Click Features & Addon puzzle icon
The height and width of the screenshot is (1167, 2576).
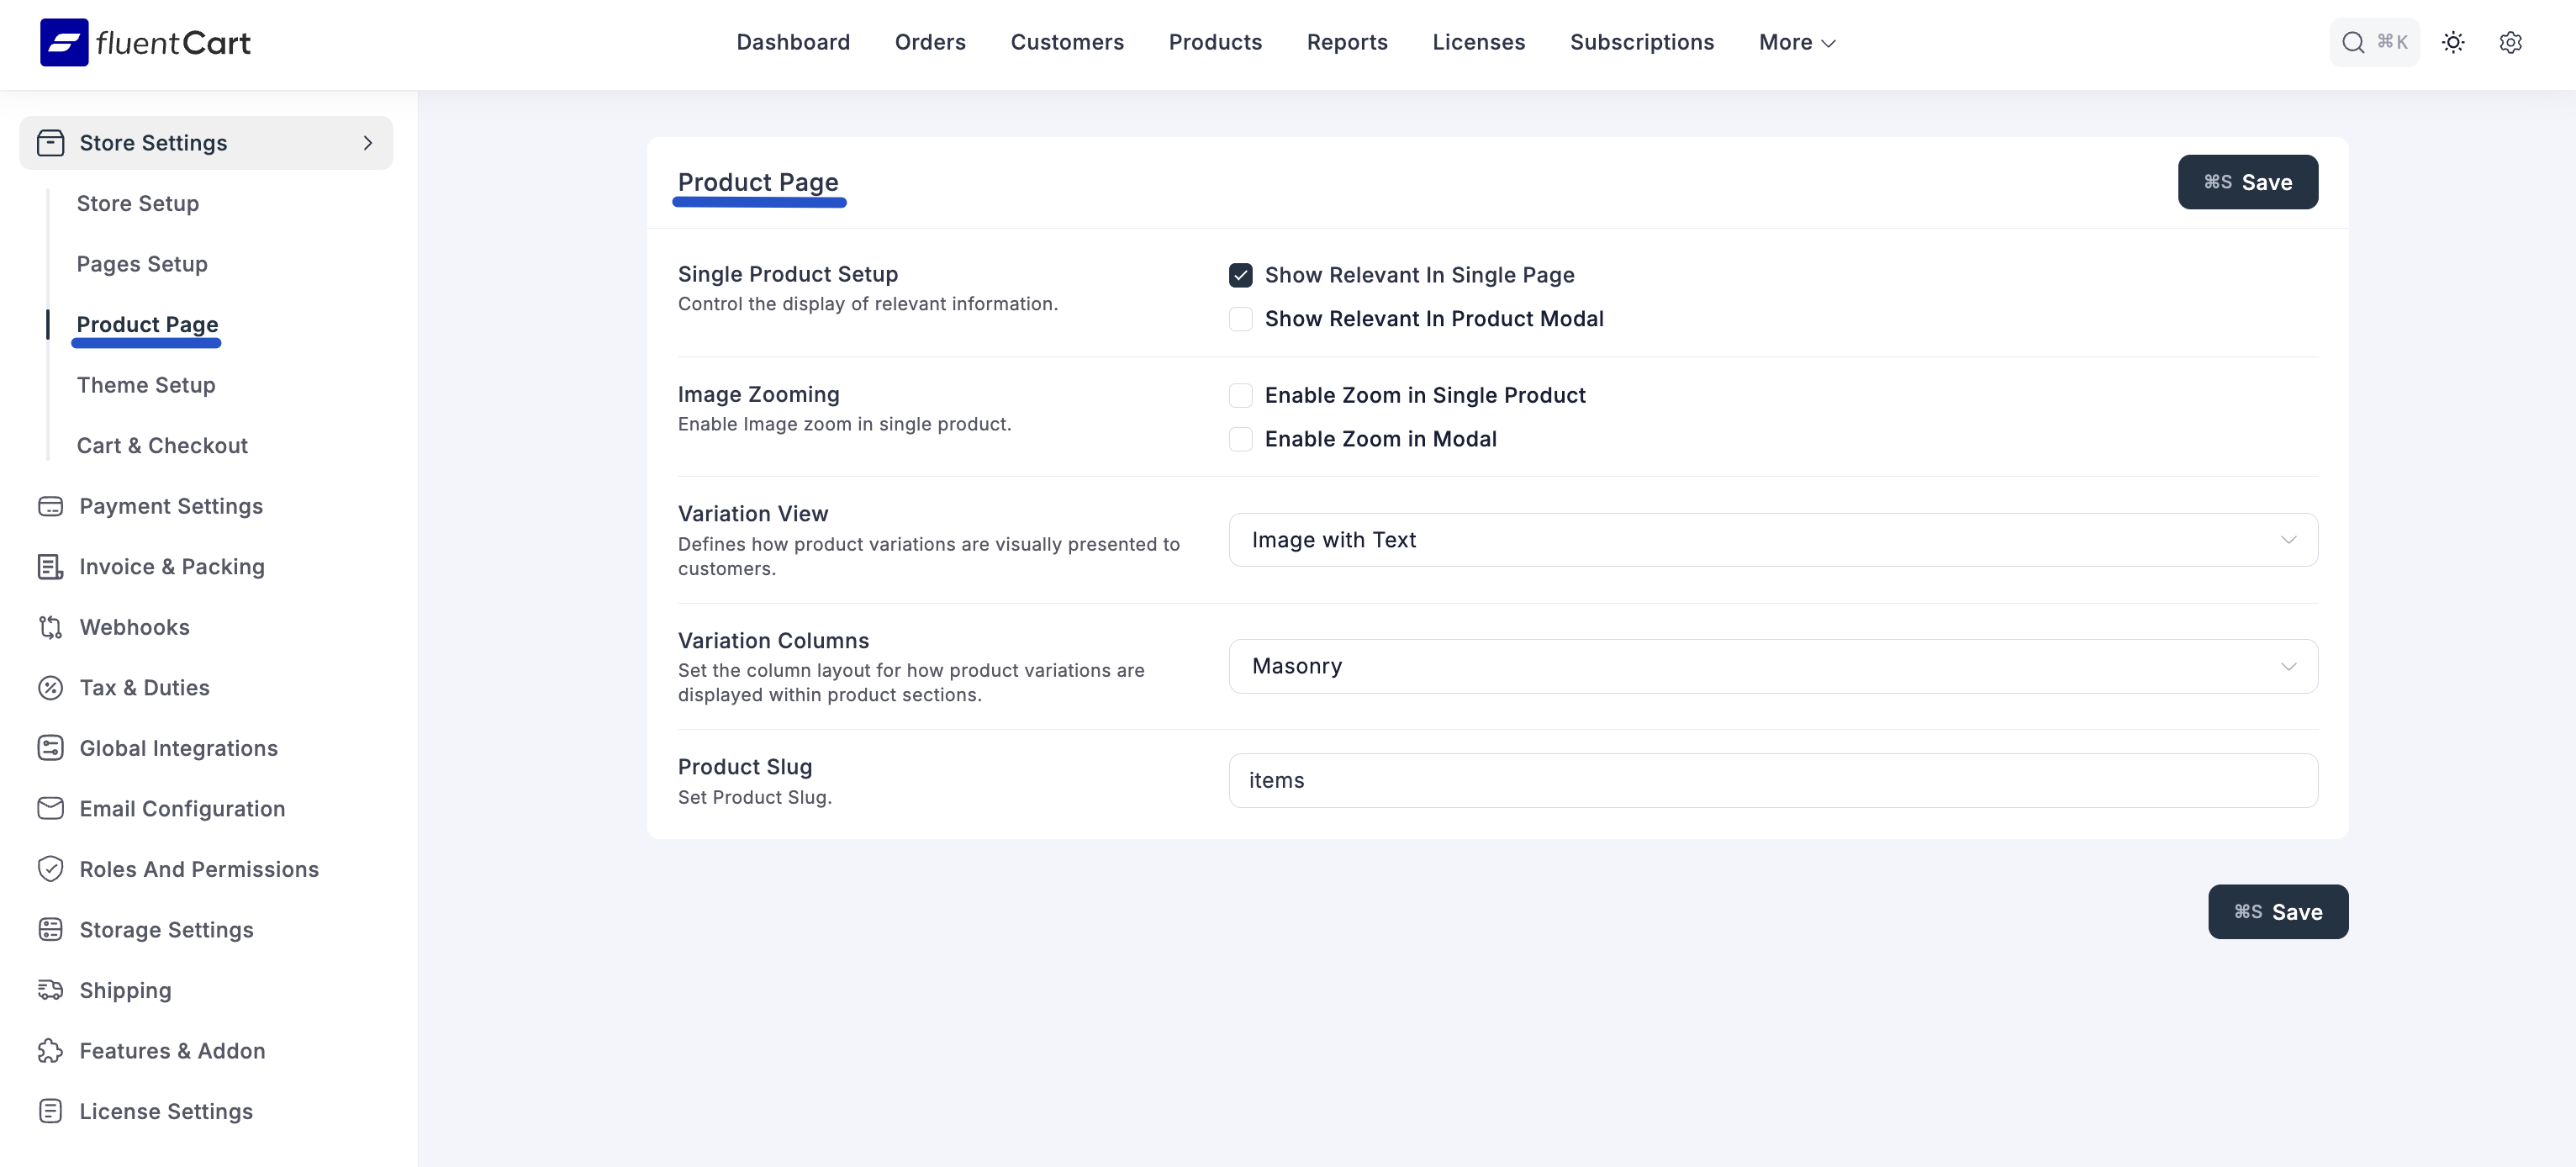click(50, 1051)
